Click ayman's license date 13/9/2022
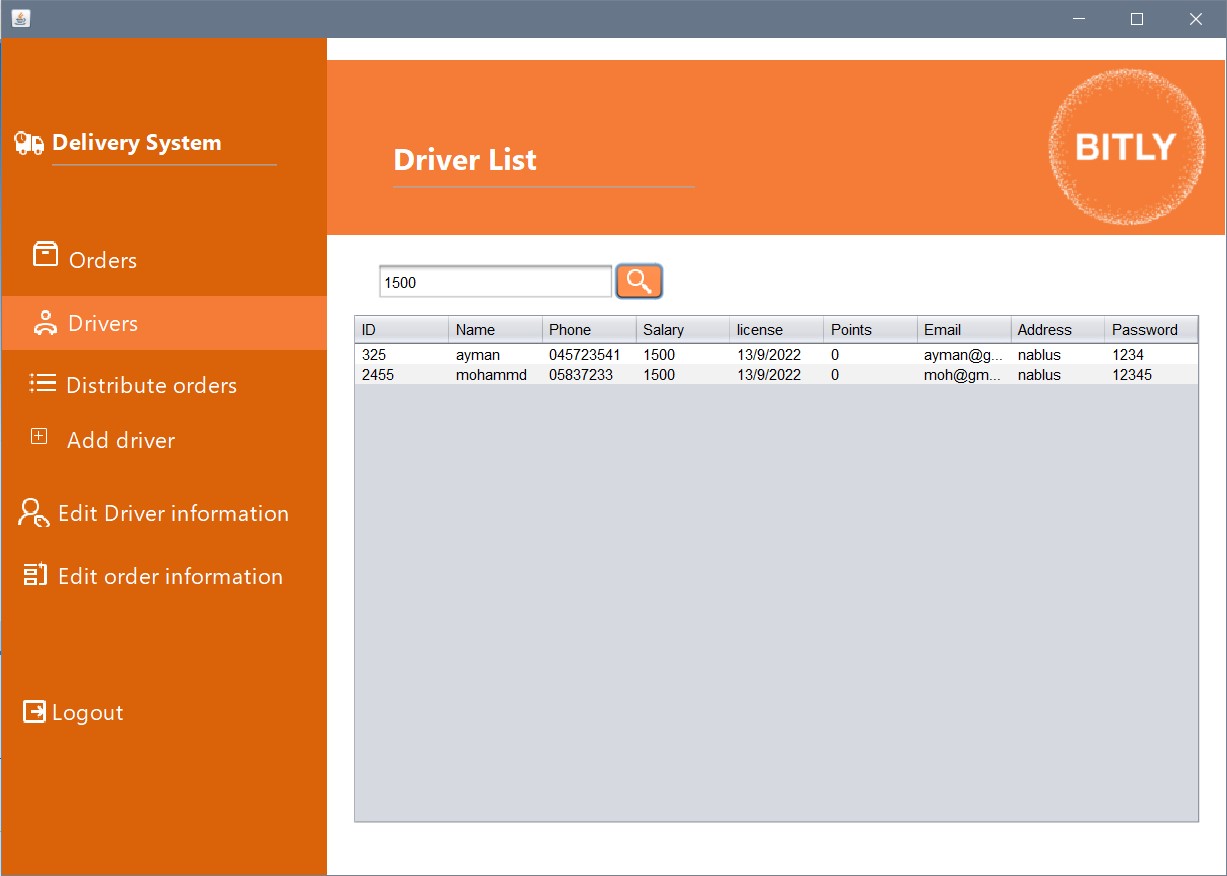The height and width of the screenshot is (876, 1227). pos(777,355)
